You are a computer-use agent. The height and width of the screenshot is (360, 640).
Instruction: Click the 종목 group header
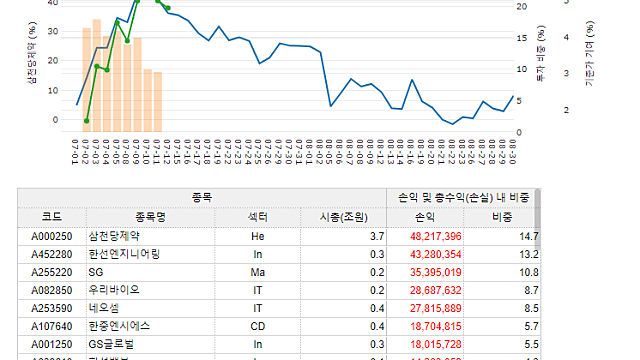202,198
